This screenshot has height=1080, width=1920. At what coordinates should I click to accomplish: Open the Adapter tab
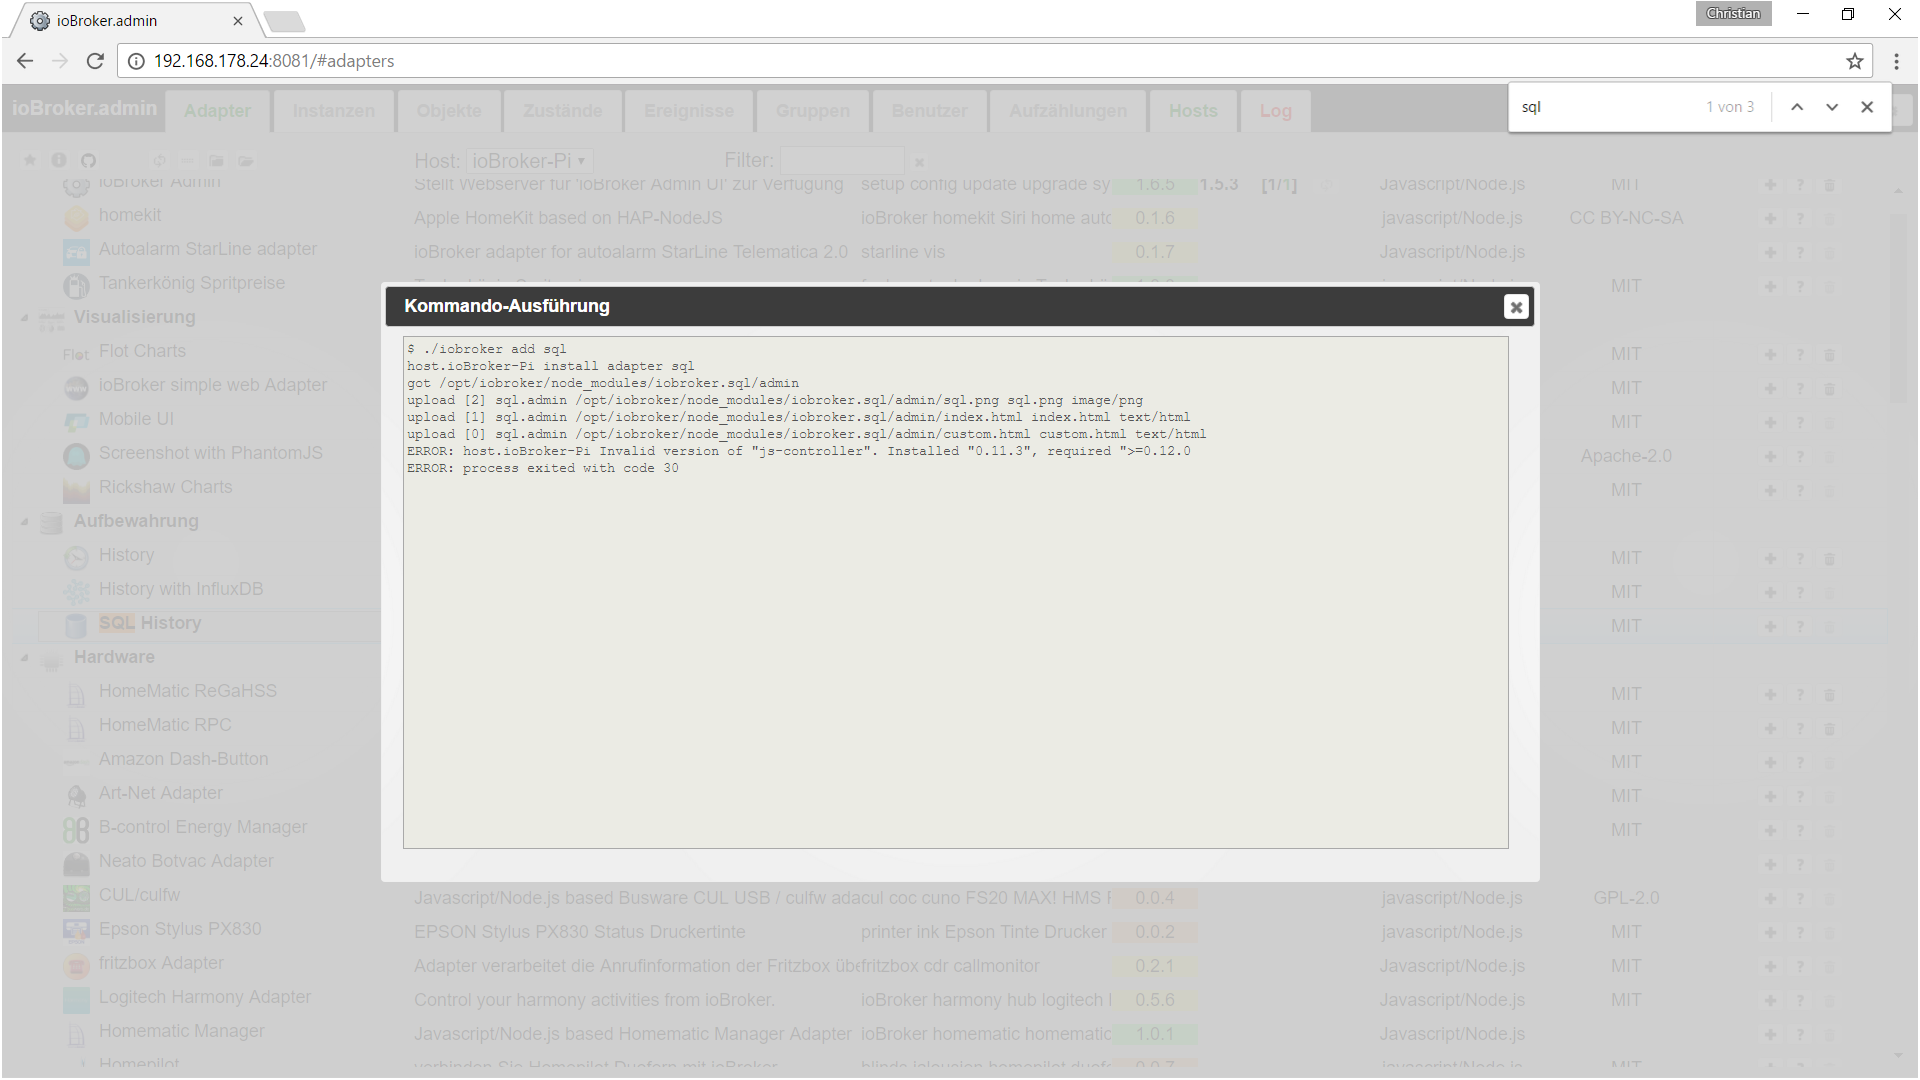pos(217,111)
